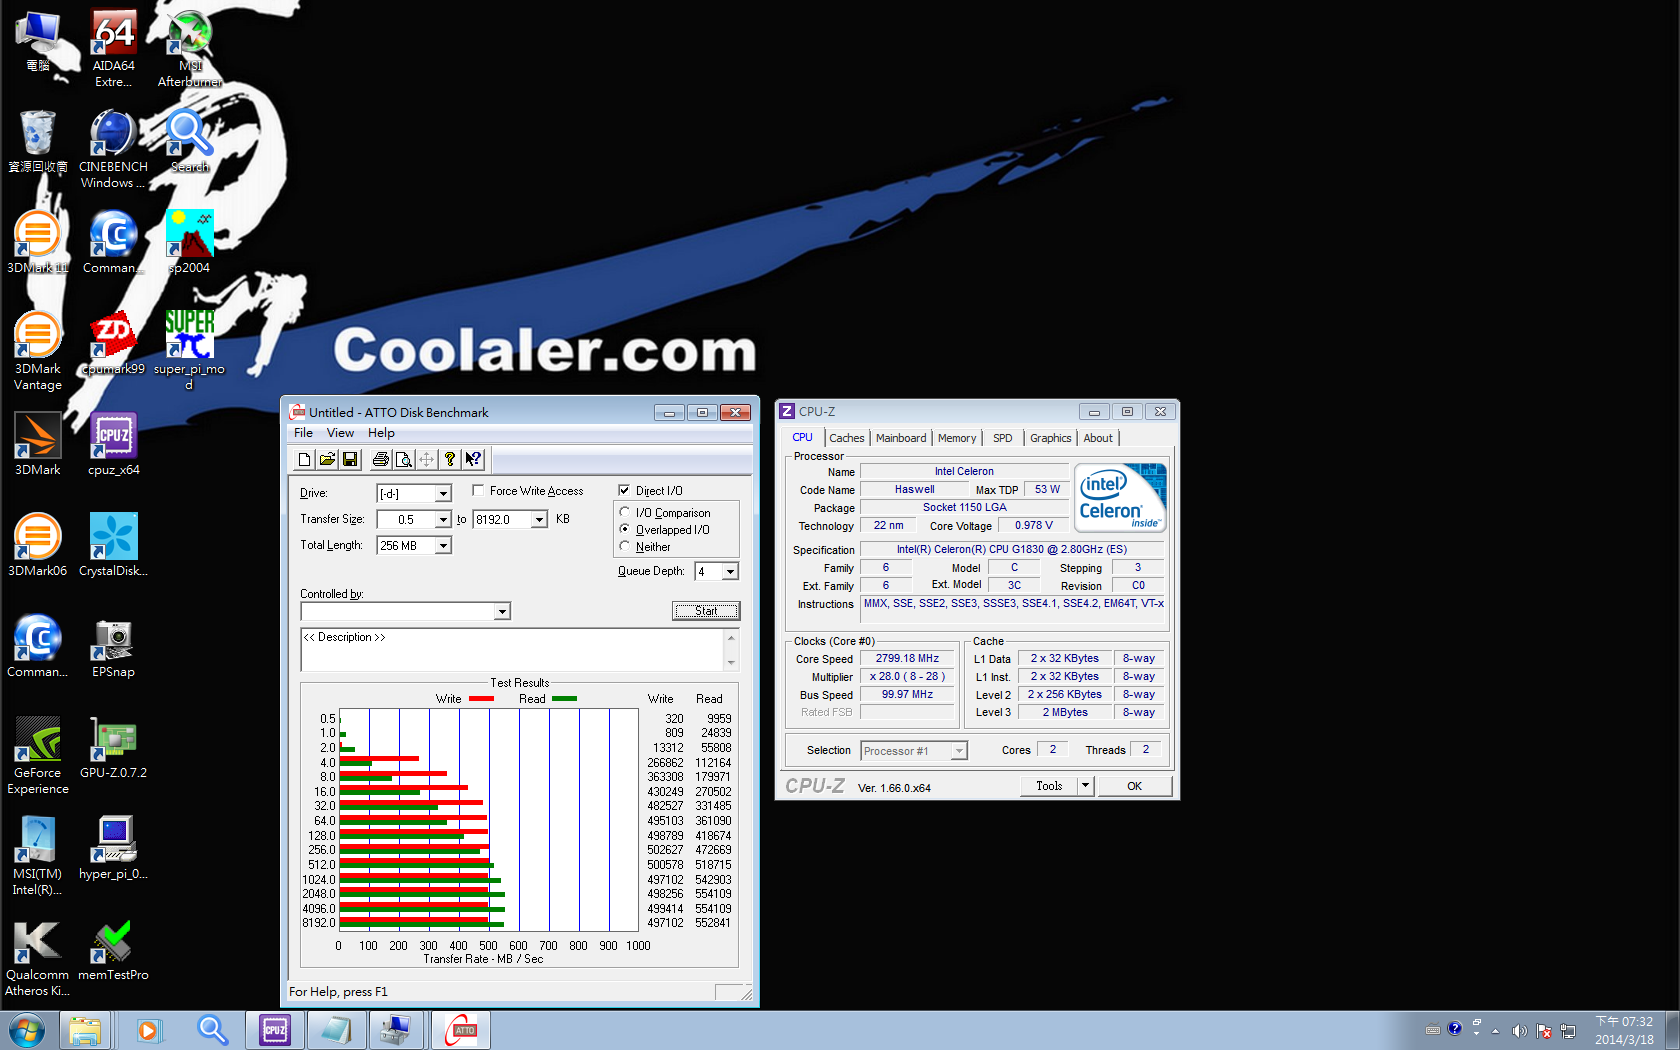Viewport: 1680px width, 1050px height.
Task: Open CINEBENCH Windows desktop shortcut
Action: point(113,149)
